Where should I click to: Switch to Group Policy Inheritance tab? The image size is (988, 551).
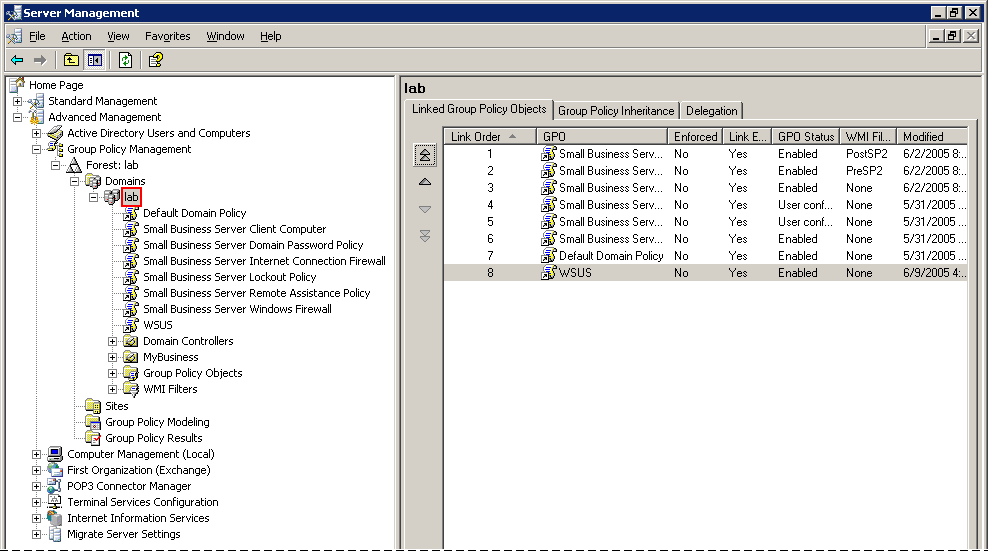tap(616, 111)
